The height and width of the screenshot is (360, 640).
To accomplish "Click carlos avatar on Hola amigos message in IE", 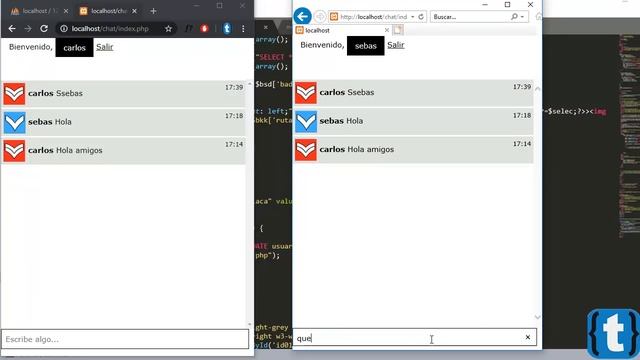I will tap(306, 150).
